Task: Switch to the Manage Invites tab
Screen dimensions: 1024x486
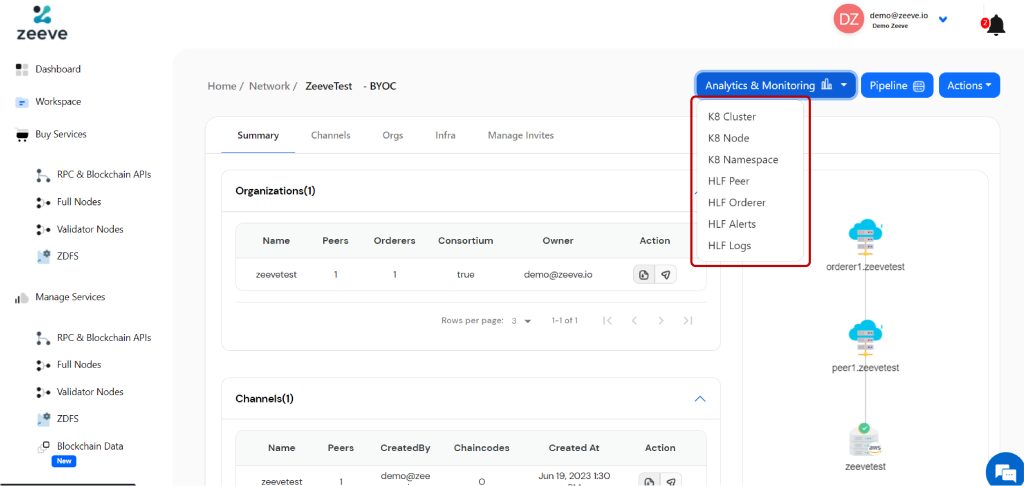Action: pos(520,135)
